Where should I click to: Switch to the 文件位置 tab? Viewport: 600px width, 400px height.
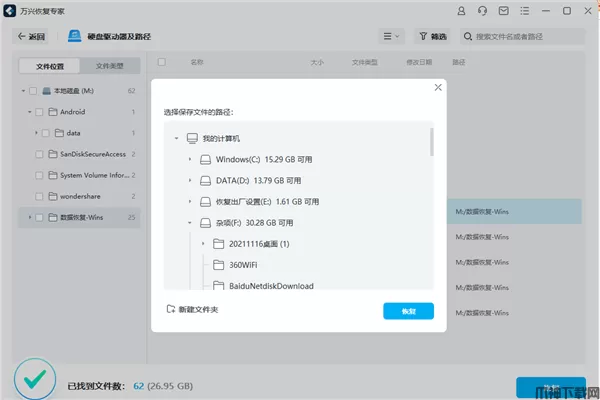pyautogui.click(x=50, y=66)
